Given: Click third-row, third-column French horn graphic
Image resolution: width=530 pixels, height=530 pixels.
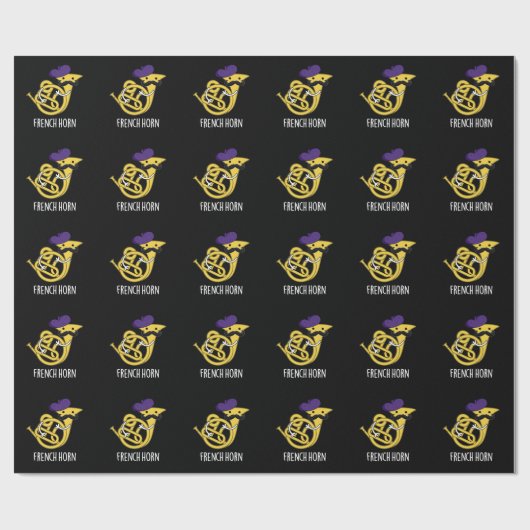Looking at the screenshot, I should point(221,258).
